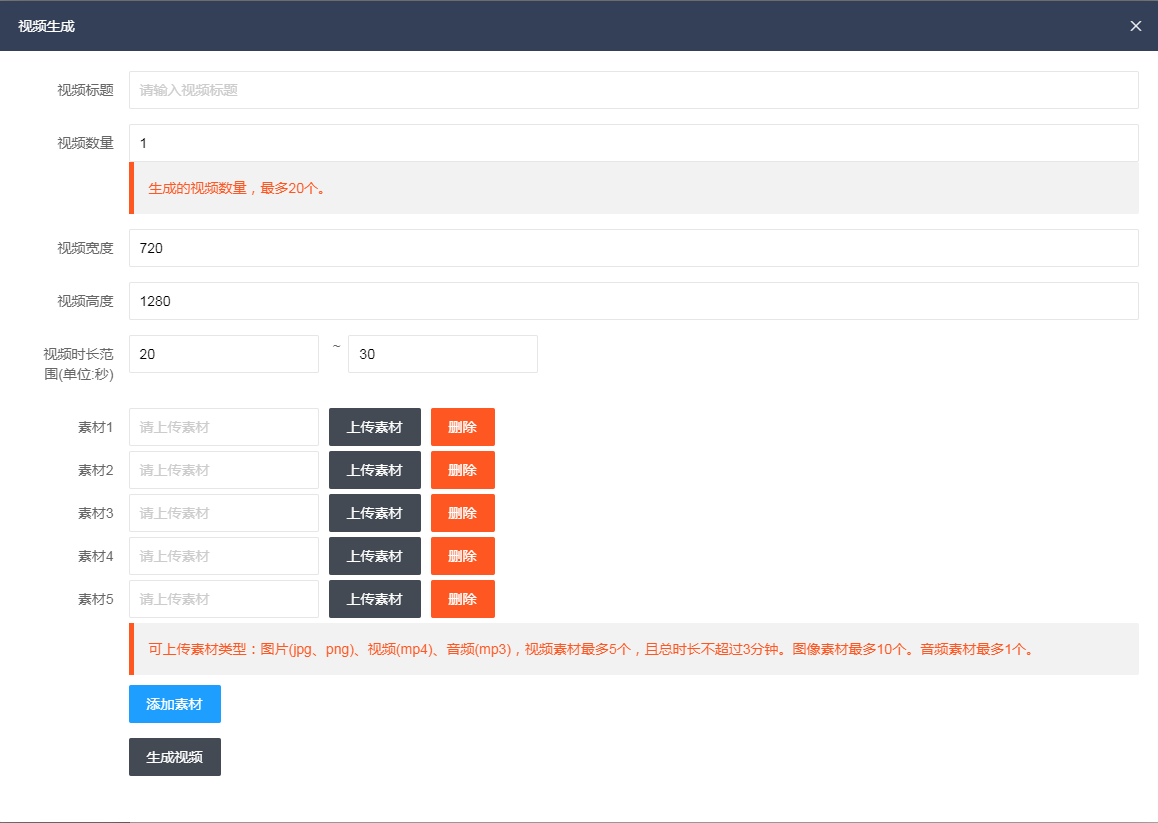This screenshot has width=1158, height=823.
Task: Delete the 素材4 row
Action: [463, 556]
